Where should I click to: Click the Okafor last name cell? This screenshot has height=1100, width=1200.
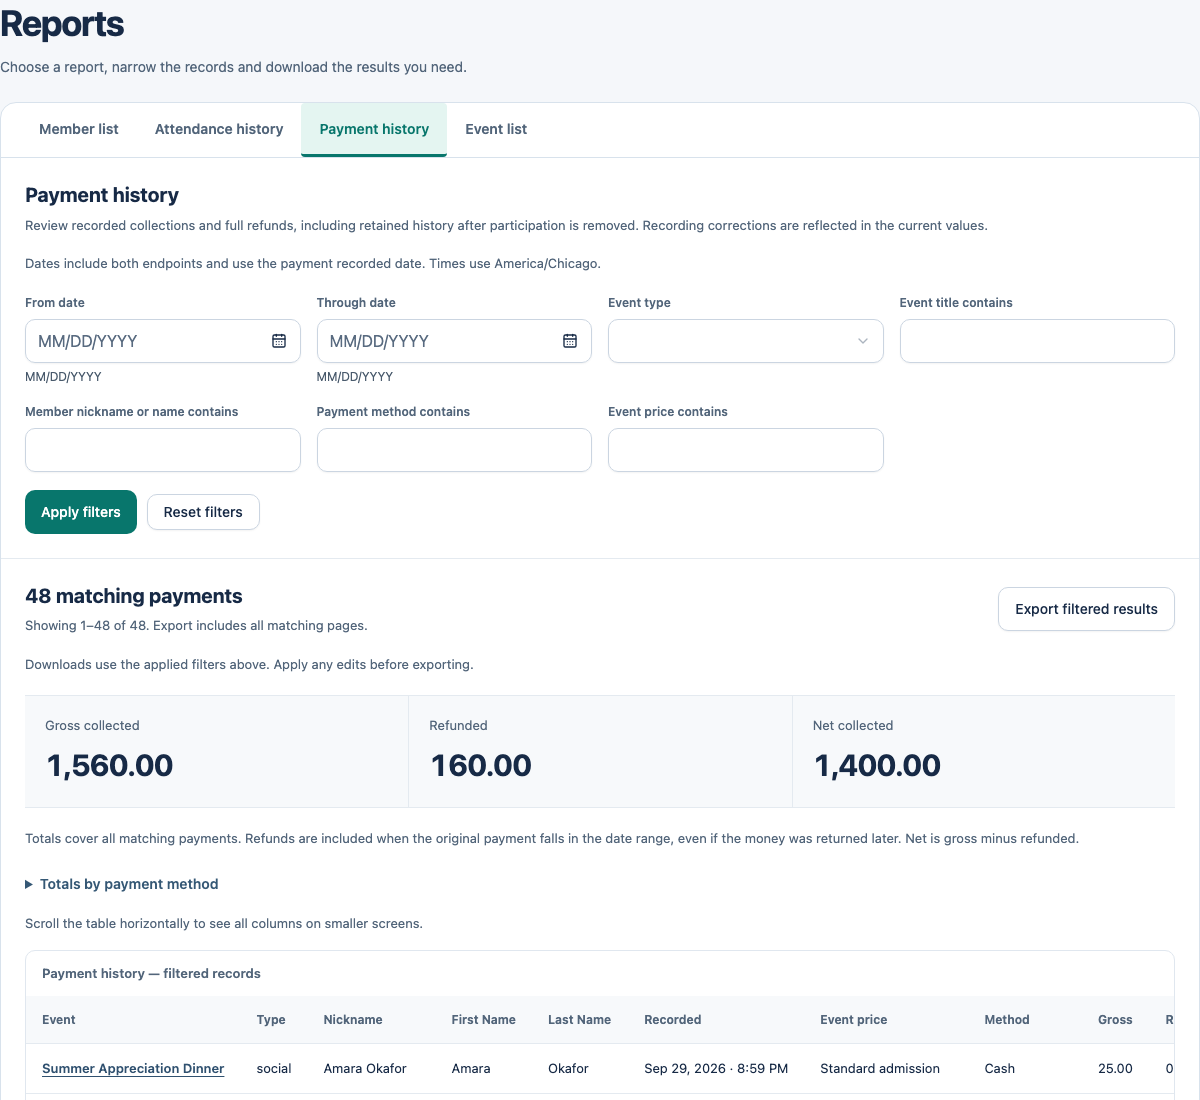point(568,1068)
